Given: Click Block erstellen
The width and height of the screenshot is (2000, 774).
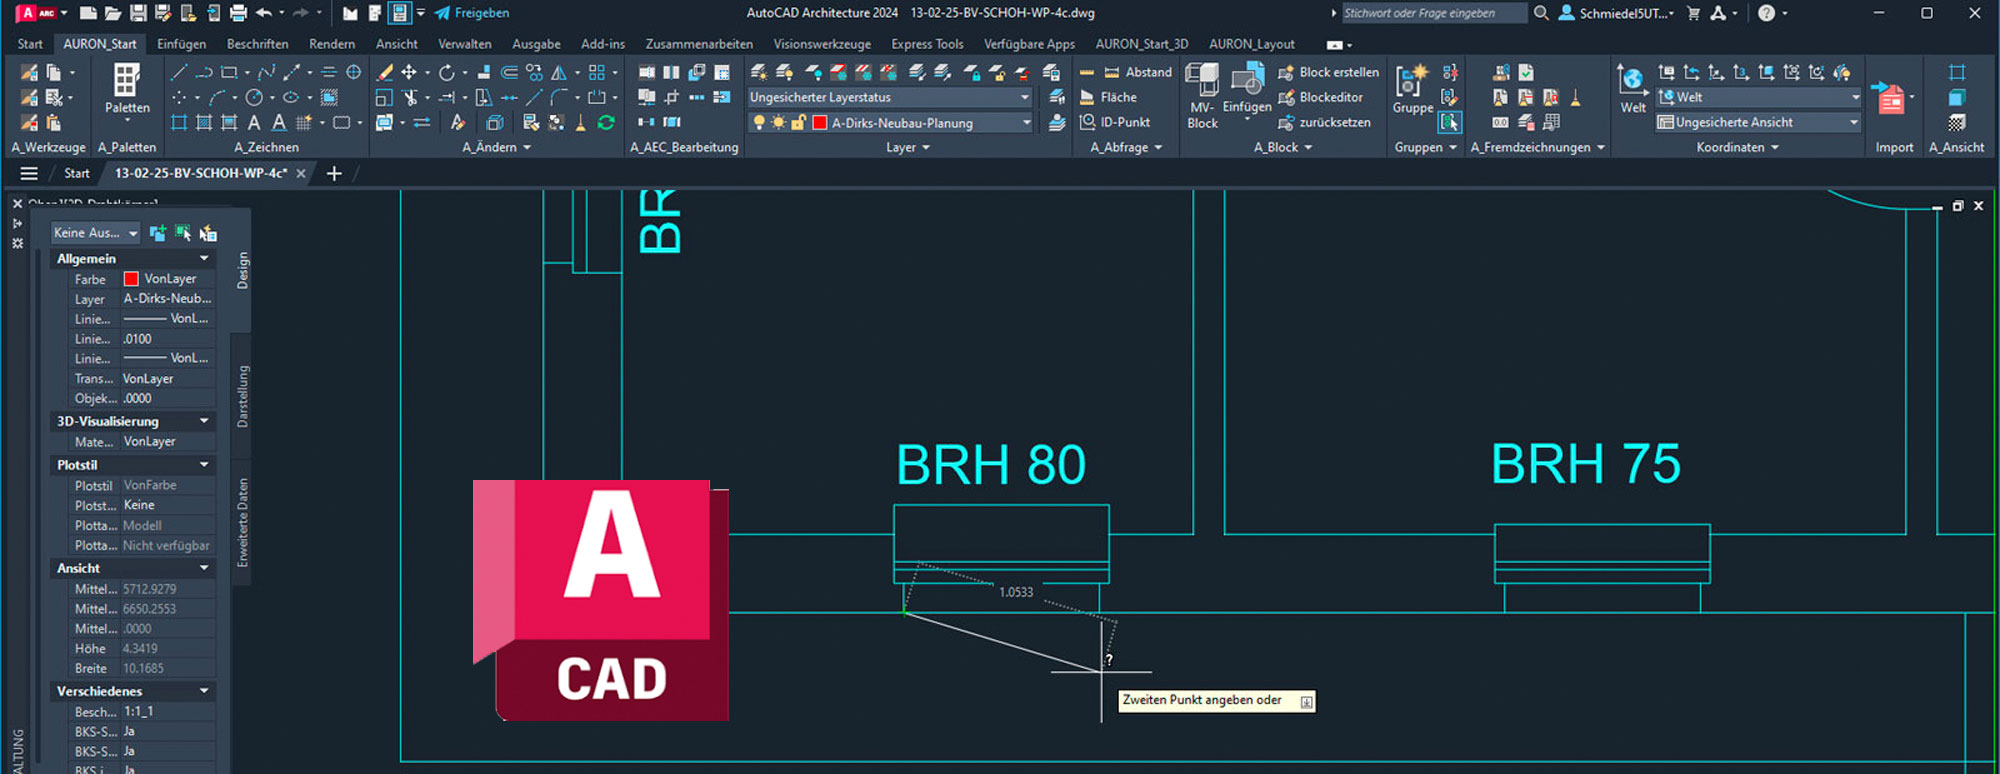Looking at the screenshot, I should 1328,72.
